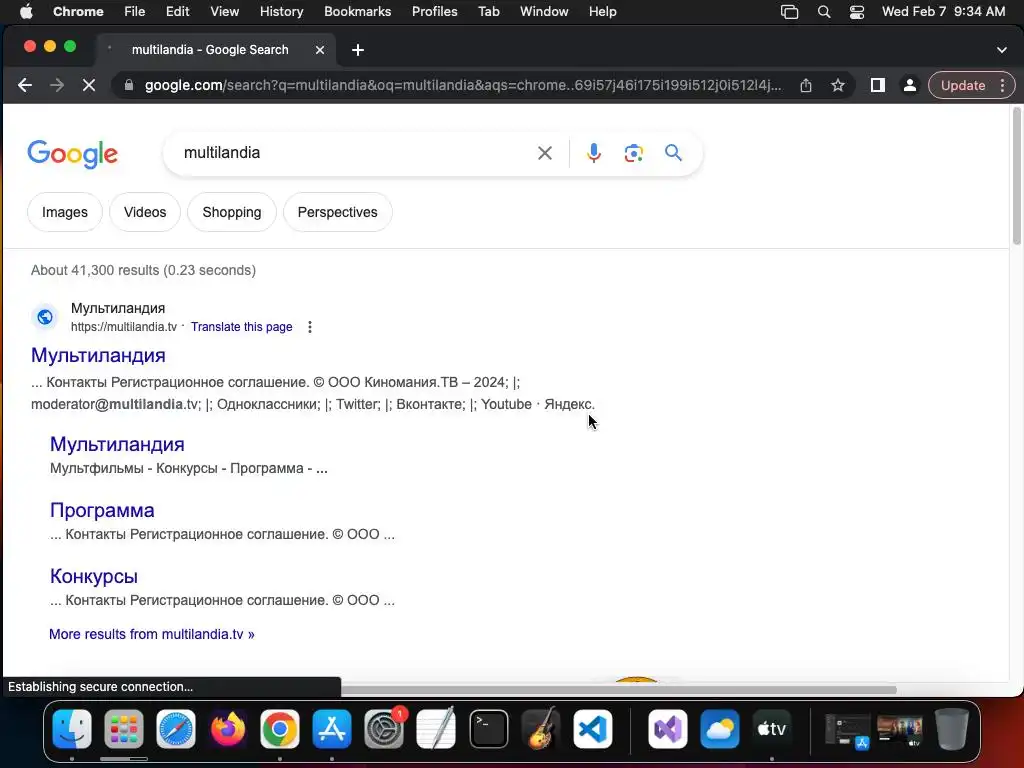Image resolution: width=1024 pixels, height=768 pixels.
Task: Open System Settings from the Dock
Action: pyautogui.click(x=384, y=729)
